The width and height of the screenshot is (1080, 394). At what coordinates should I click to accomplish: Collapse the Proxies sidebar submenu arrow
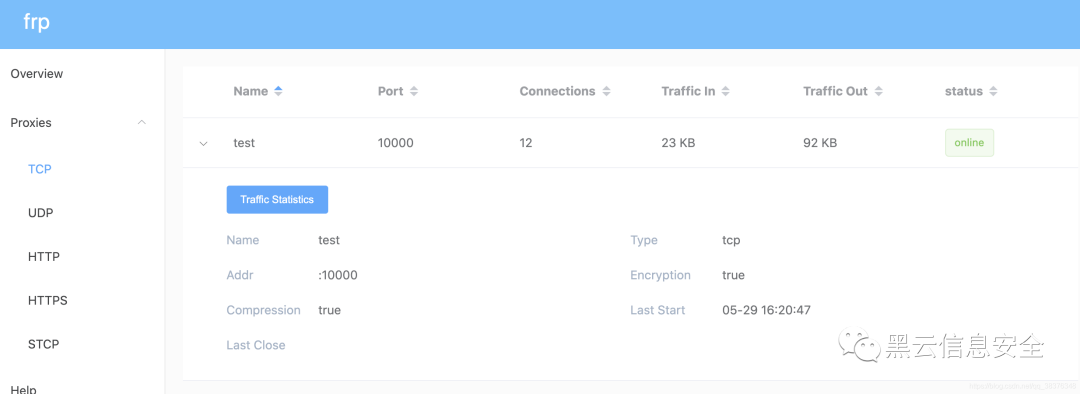[x=142, y=122]
